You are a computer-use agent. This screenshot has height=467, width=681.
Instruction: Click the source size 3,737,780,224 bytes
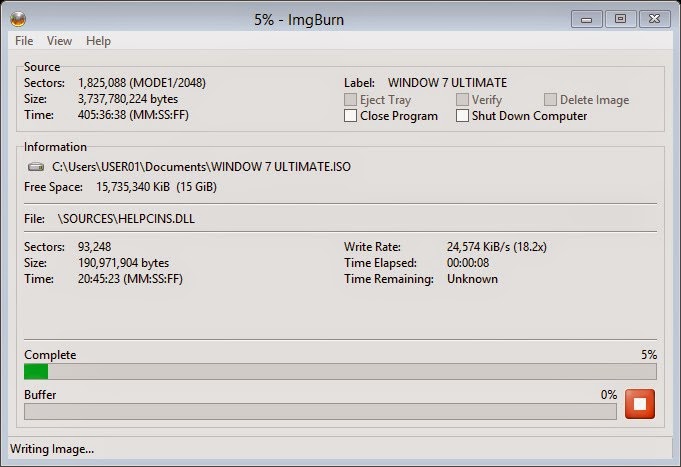128,99
